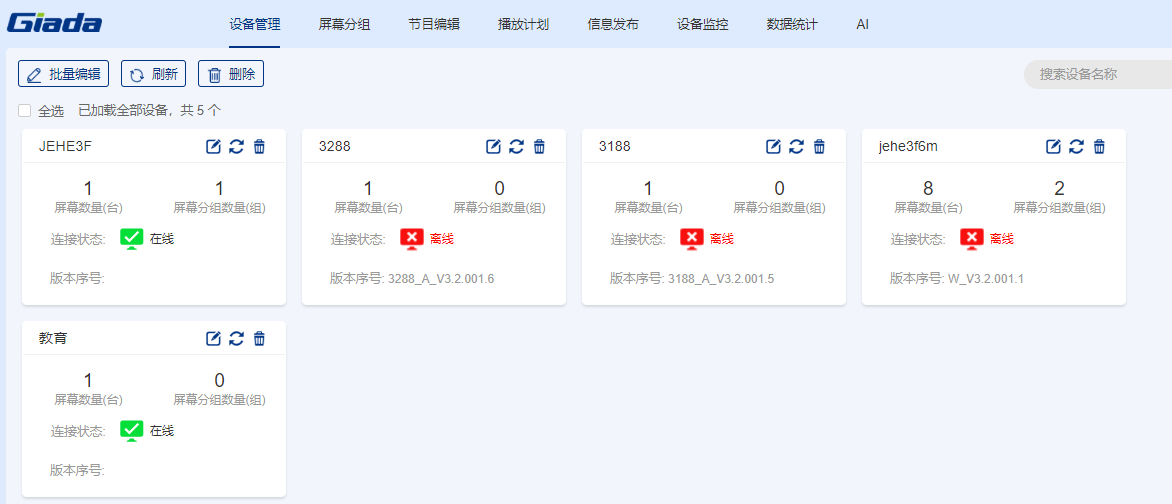Refresh the JEHE3F device card
Image resolution: width=1172 pixels, height=504 pixels.
236,147
